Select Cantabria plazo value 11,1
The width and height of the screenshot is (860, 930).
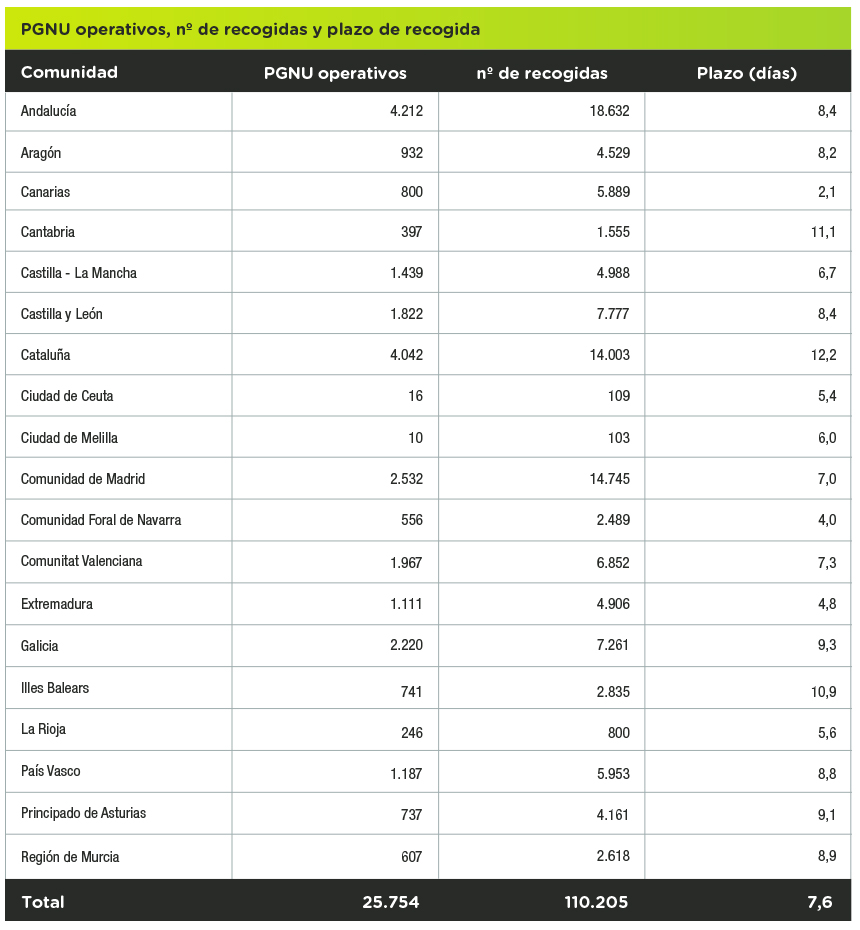click(823, 232)
